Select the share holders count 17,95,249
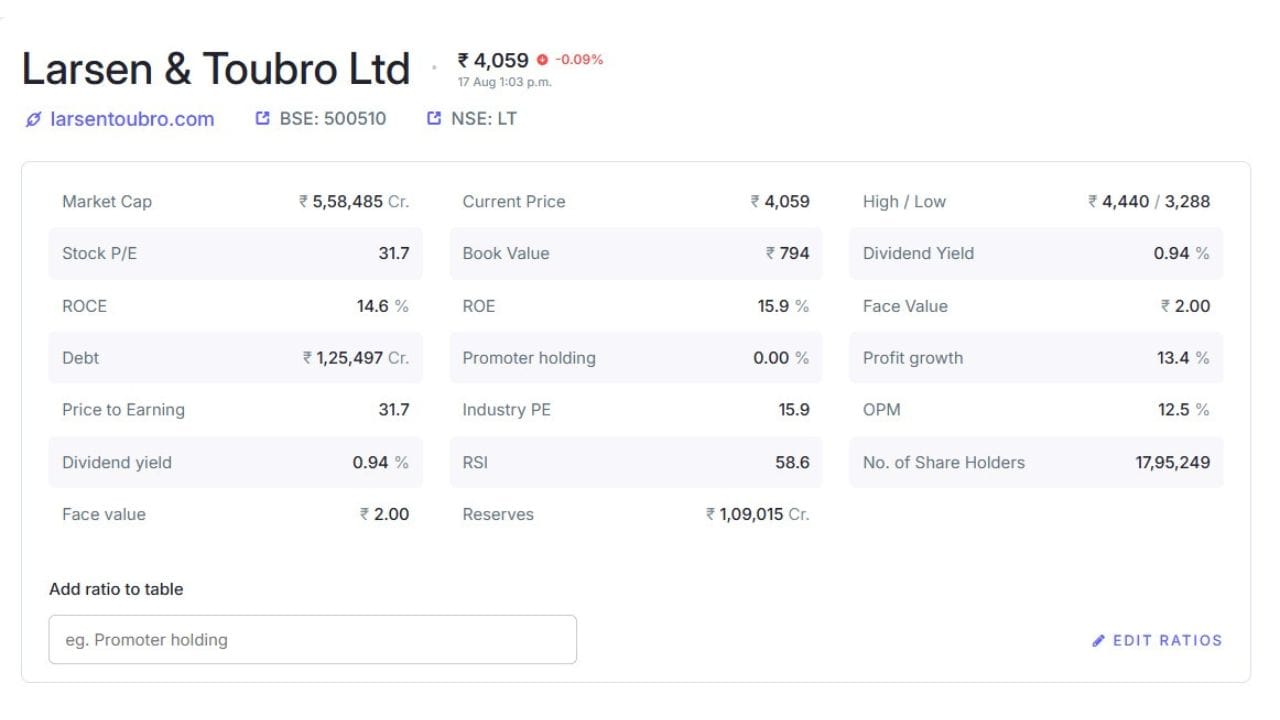The height and width of the screenshot is (720, 1280). pos(1172,463)
